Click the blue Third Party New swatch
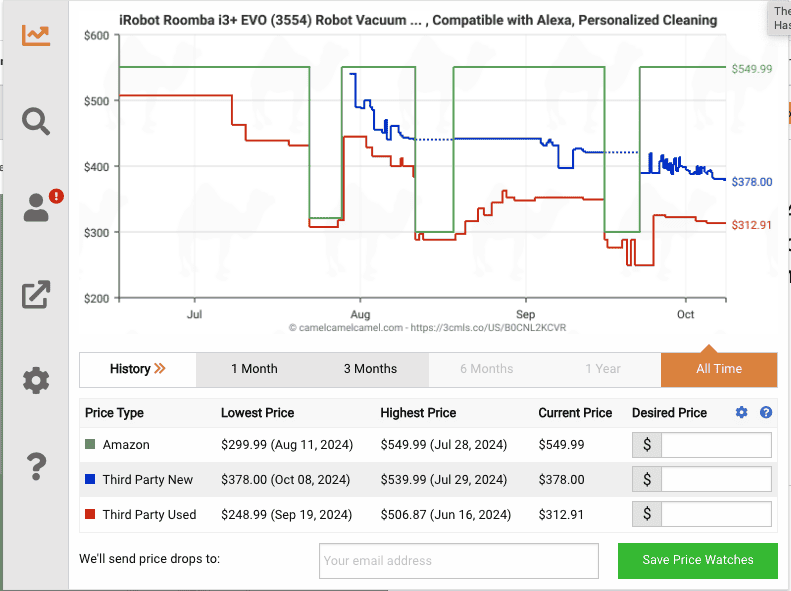 pos(90,480)
